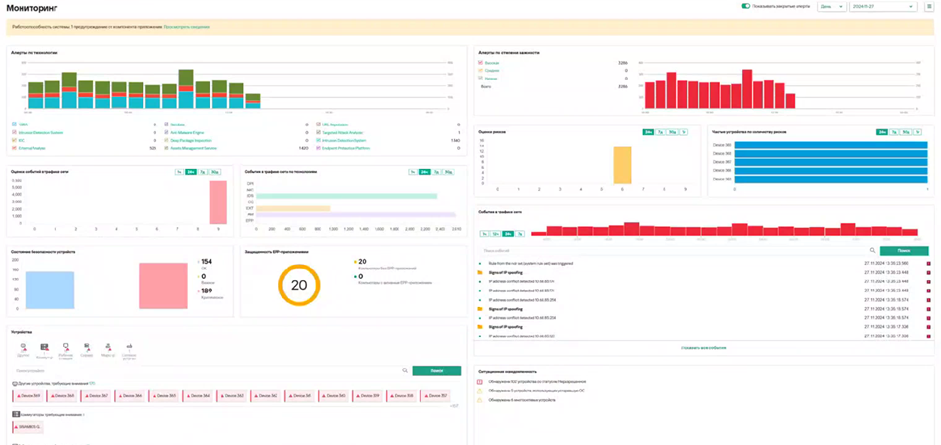Click the green IDS bar in traffic events
The image size is (941, 445).
[347, 196]
